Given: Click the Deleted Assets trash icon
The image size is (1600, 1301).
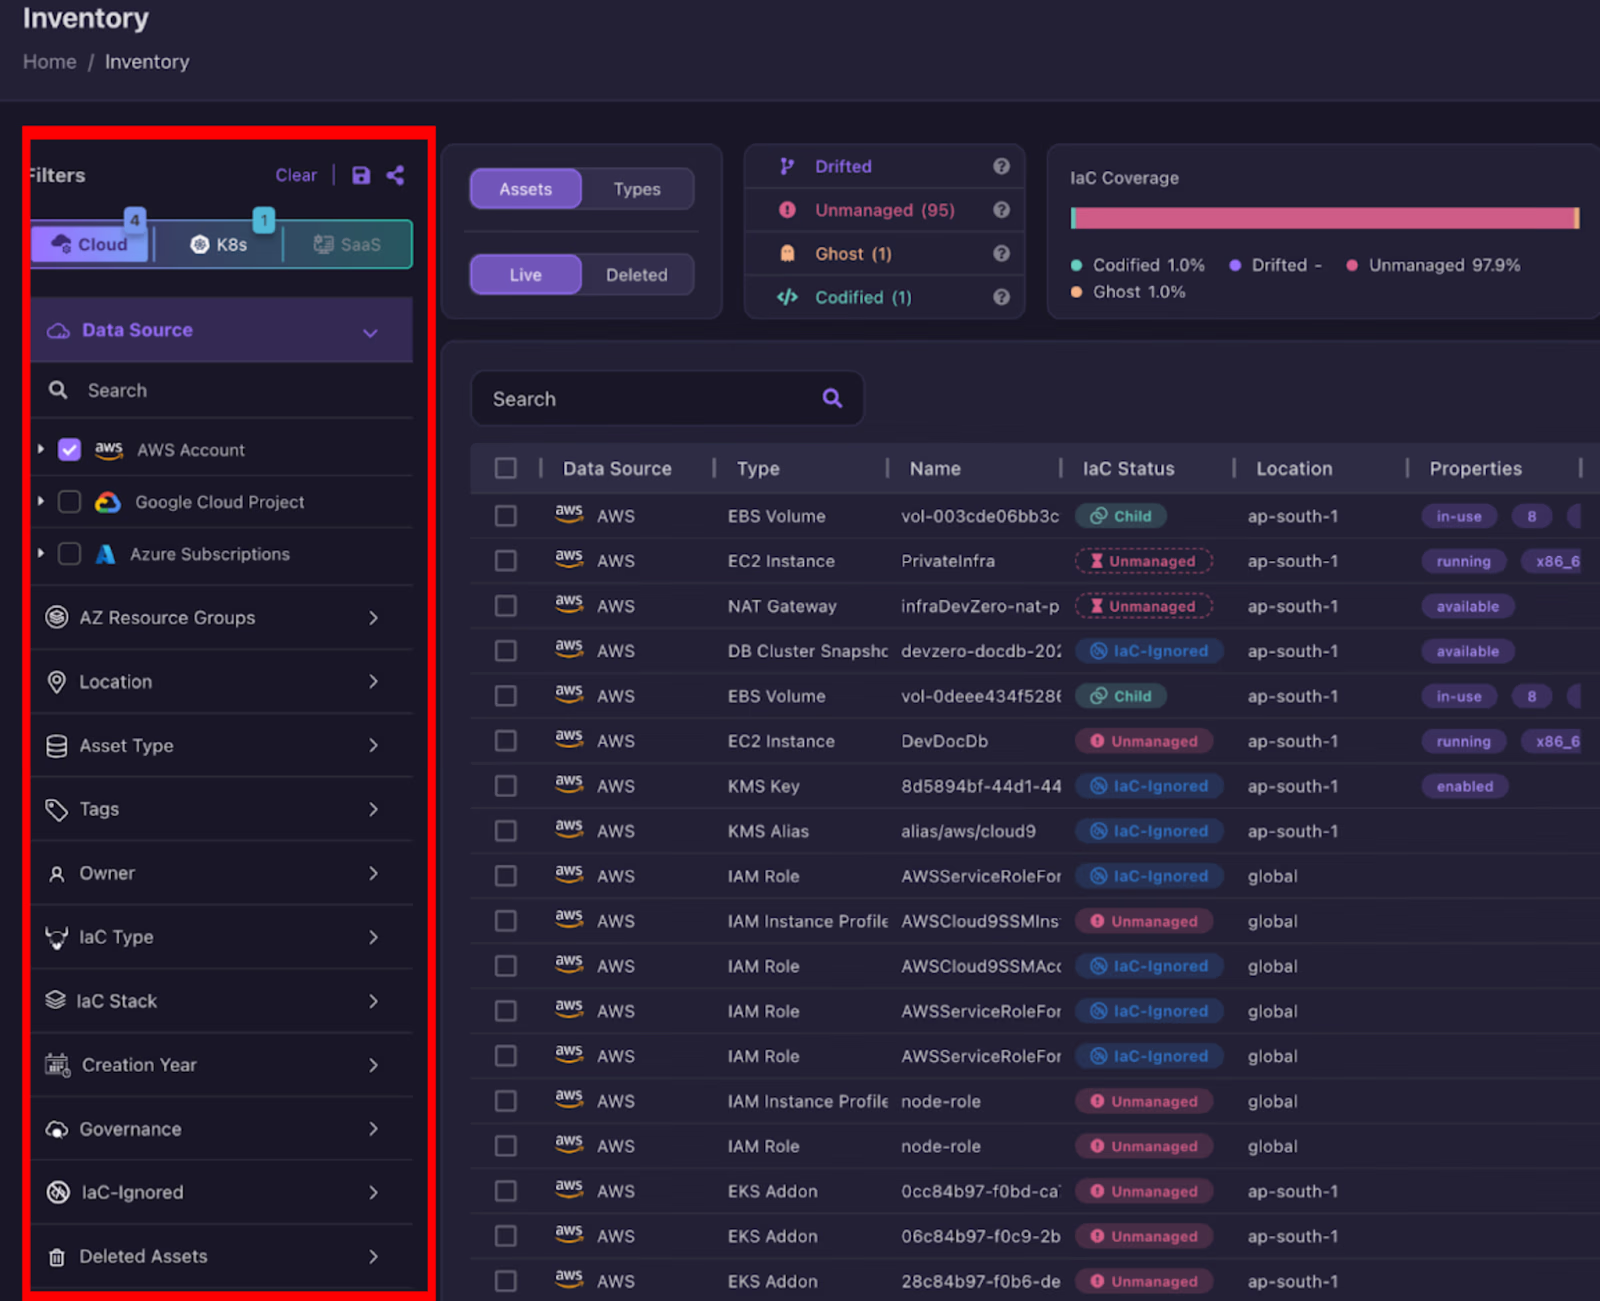Looking at the screenshot, I should point(57,1257).
